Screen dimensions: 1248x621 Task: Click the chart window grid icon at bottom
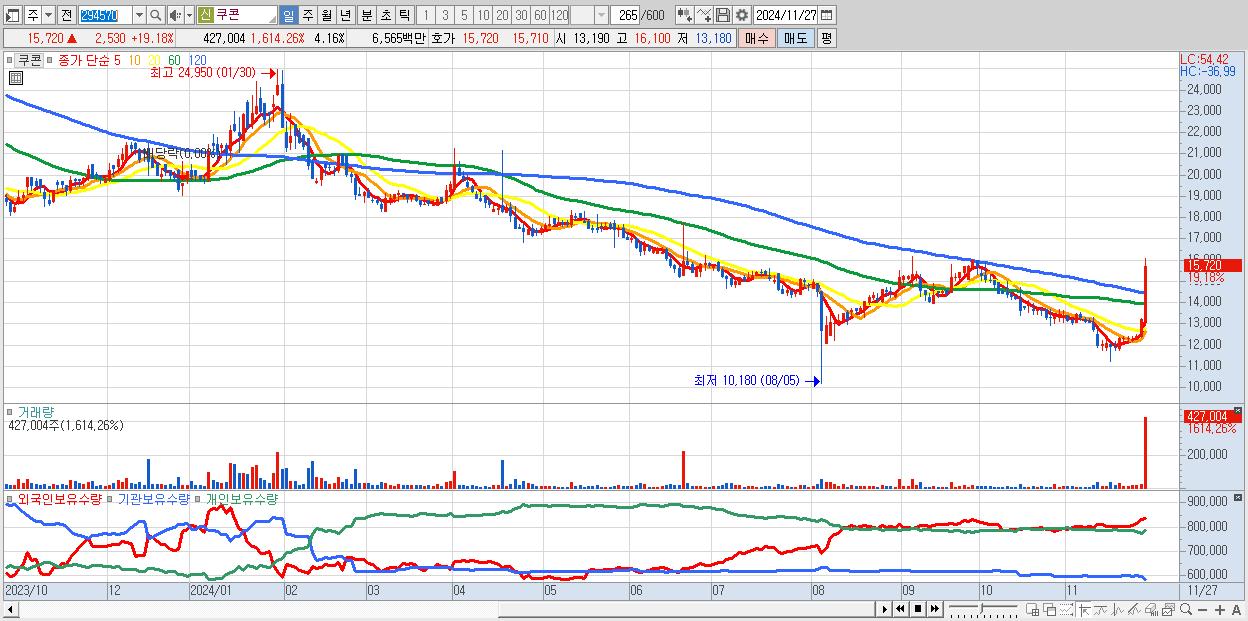[1032, 608]
